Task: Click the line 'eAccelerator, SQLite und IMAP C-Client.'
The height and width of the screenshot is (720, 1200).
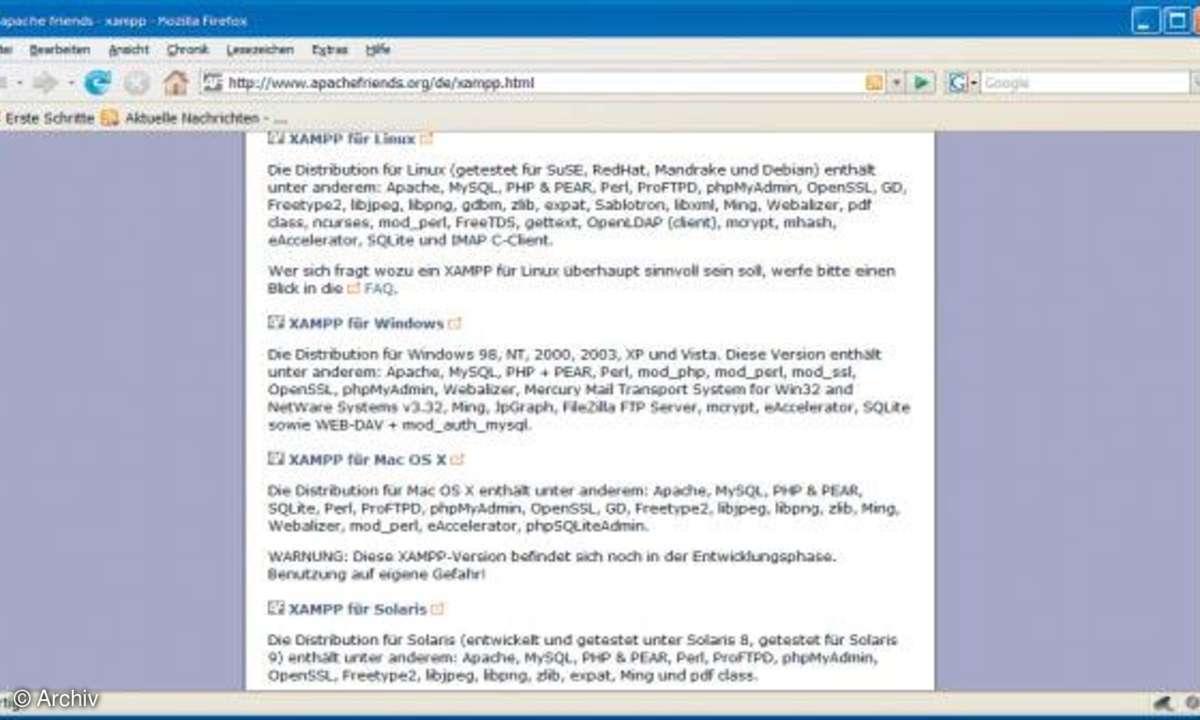Action: pos(410,241)
